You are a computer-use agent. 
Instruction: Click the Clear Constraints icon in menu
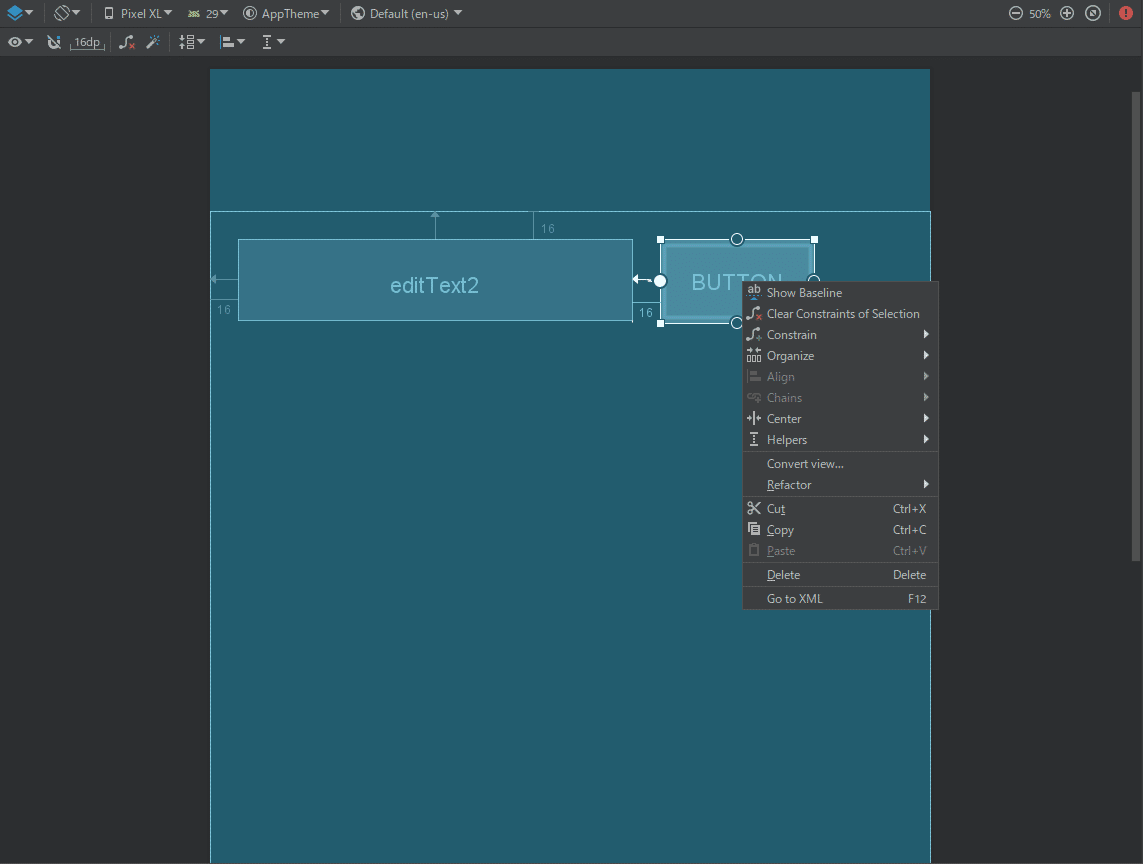754,313
